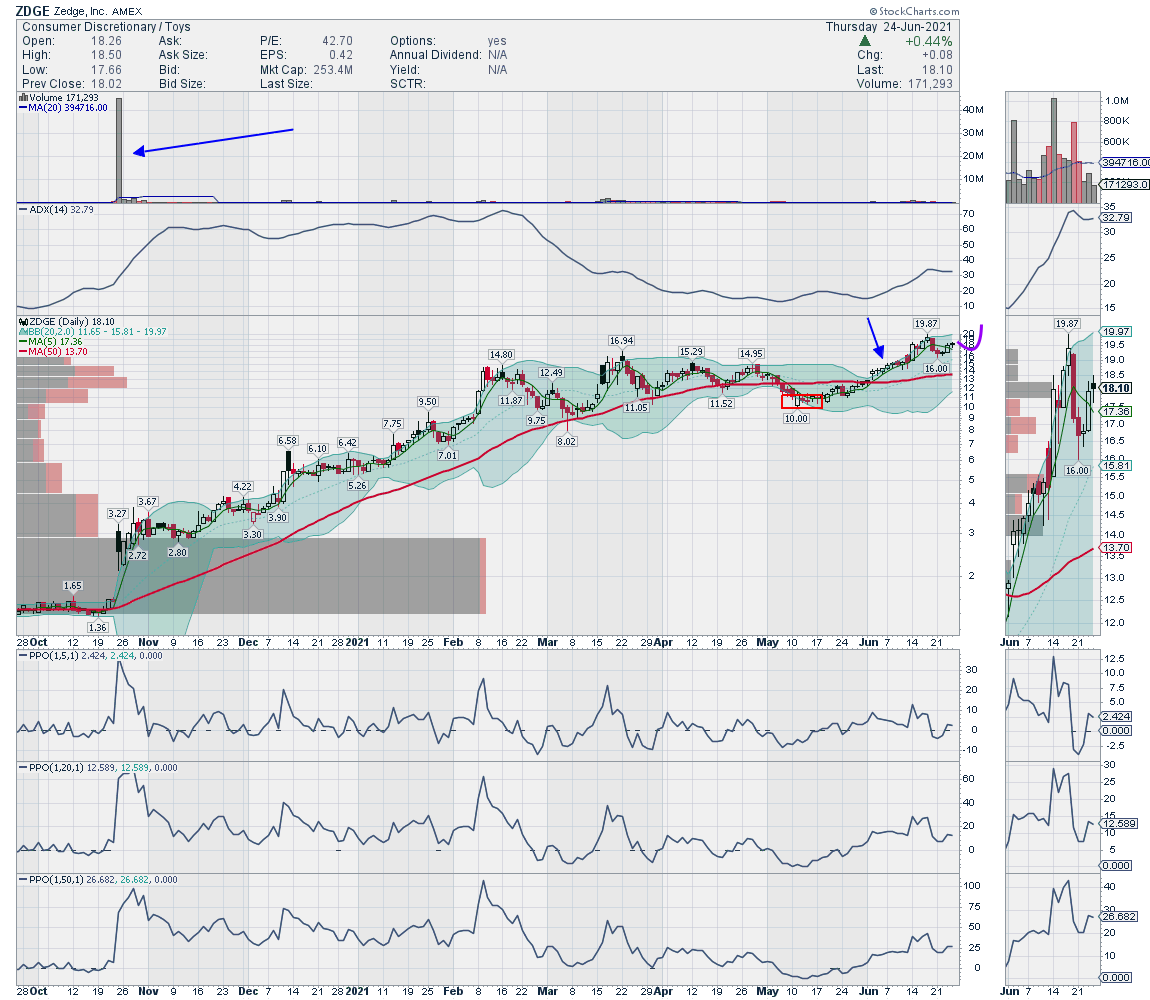
Task: Click the 19.97 upper band value tag
Action: tap(1116, 332)
